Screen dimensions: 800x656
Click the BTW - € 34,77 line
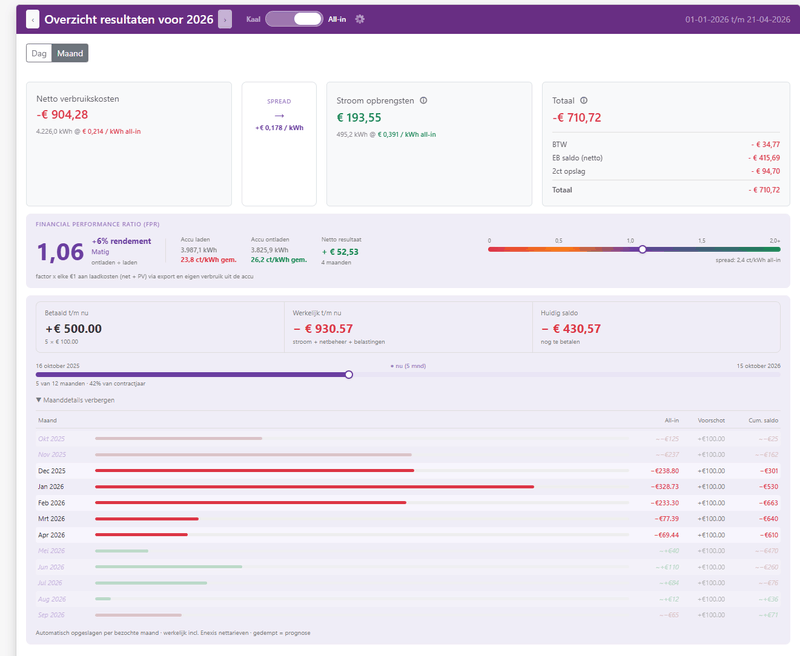[666, 144]
